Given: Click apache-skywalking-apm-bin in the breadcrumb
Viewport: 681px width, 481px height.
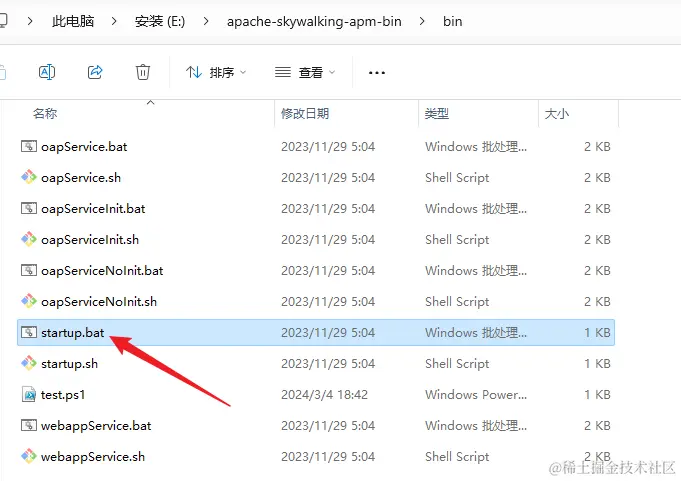Looking at the screenshot, I should click(x=314, y=21).
